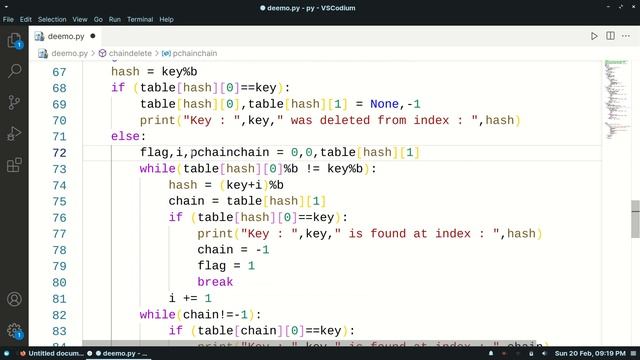Click the chaindelete function symbol icon

click(x=102, y=53)
